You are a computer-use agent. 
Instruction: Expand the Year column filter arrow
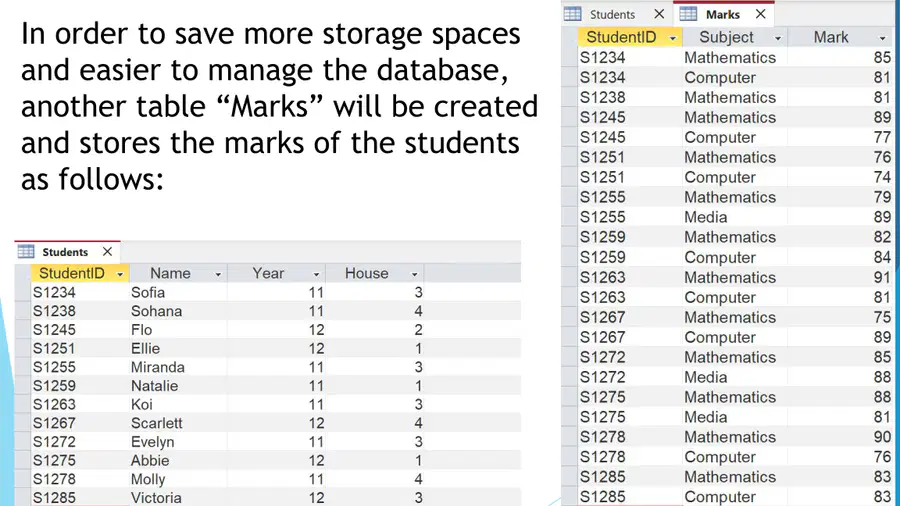pos(316,274)
